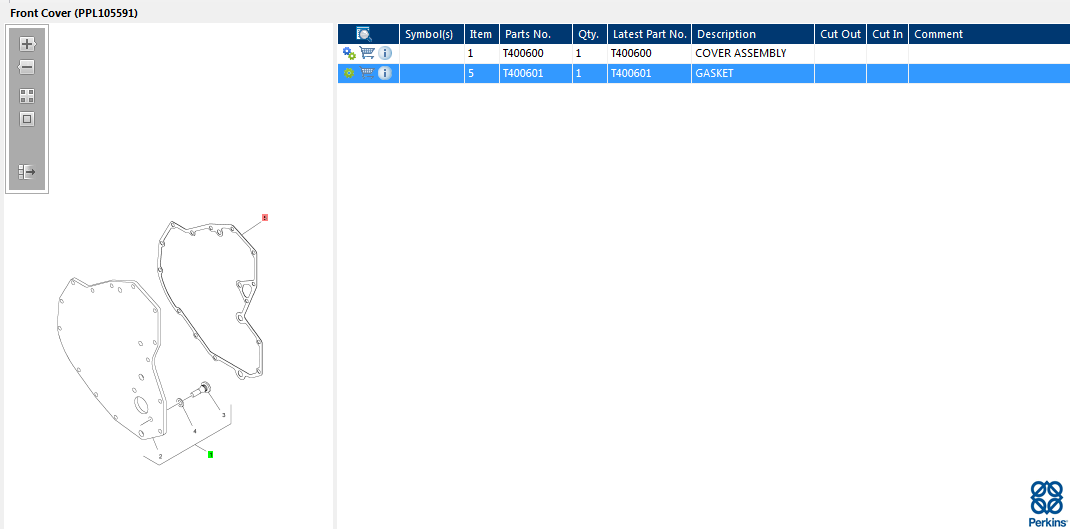Click Parts No. T400600 cell

click(x=536, y=53)
